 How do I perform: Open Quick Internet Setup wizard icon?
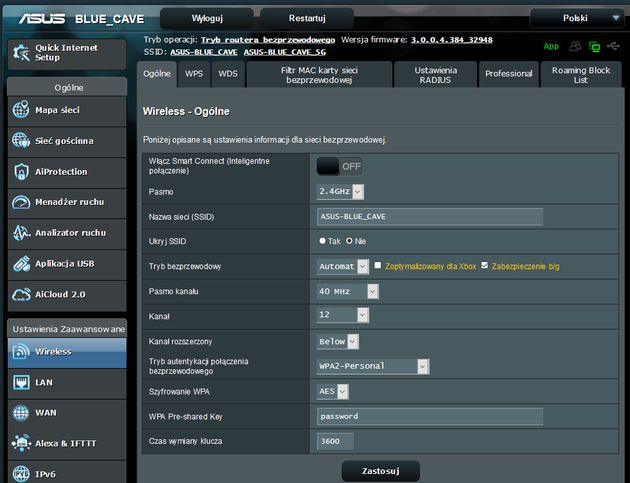coord(21,53)
